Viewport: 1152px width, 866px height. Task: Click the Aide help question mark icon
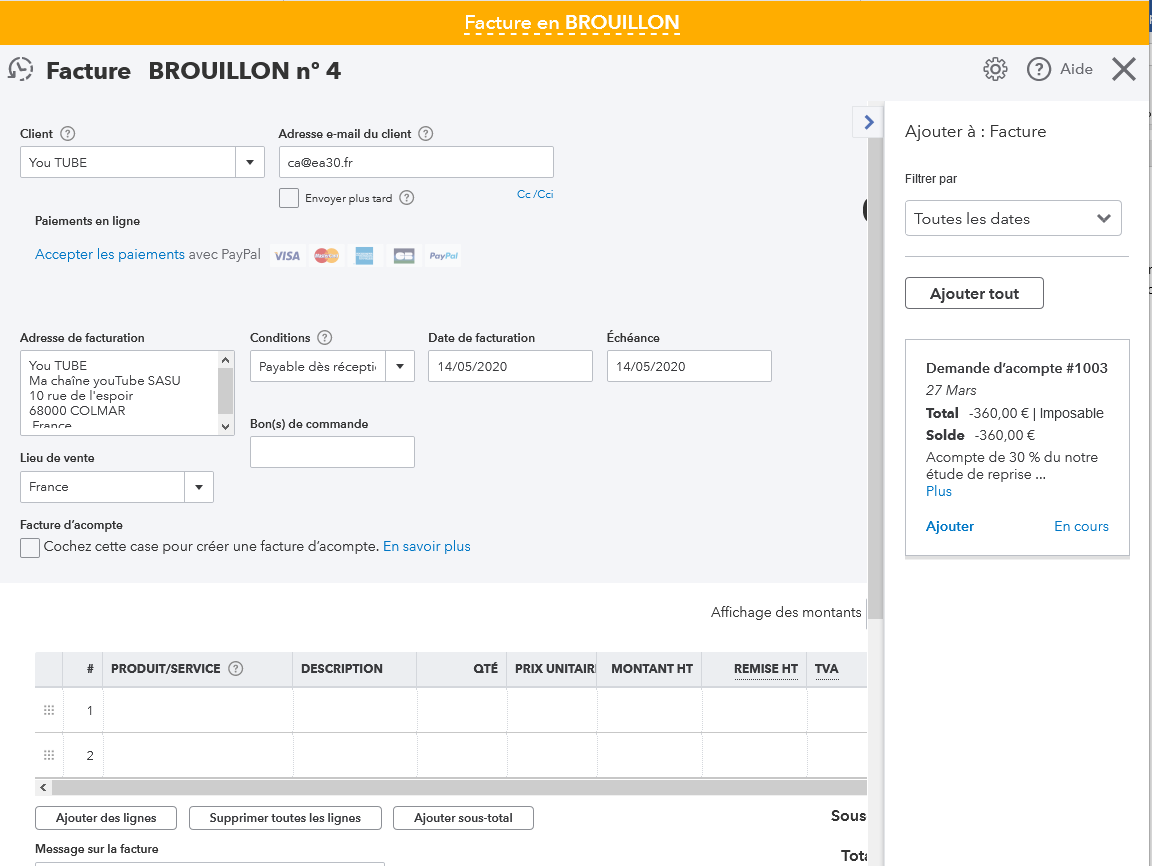coord(1039,69)
